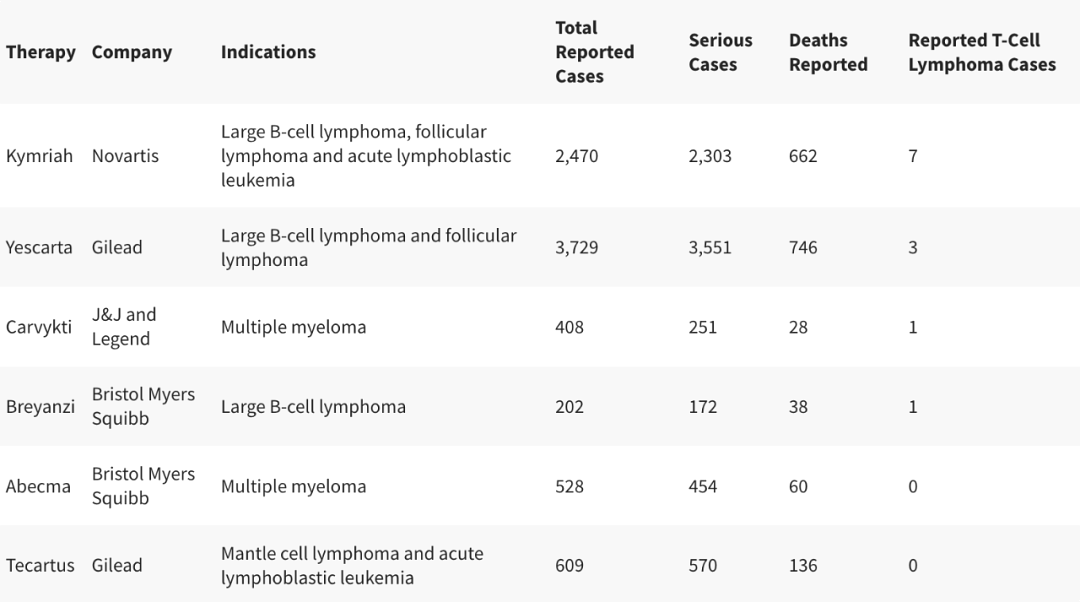Image resolution: width=1080 pixels, height=602 pixels.
Task: Select Kymriah T-cell lymphoma count 7
Action: pyautogui.click(x=913, y=156)
